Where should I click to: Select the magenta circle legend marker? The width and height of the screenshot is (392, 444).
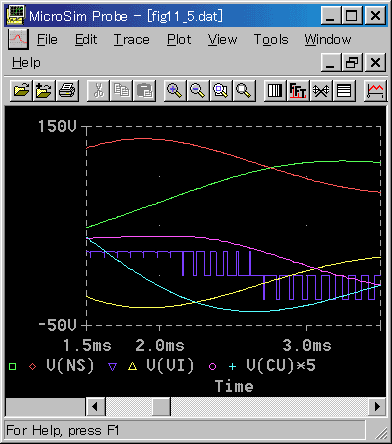pos(212,367)
